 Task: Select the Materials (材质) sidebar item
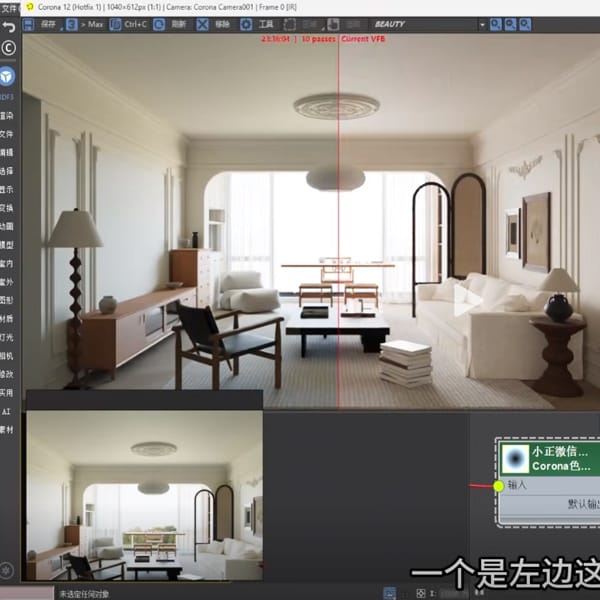[7, 319]
